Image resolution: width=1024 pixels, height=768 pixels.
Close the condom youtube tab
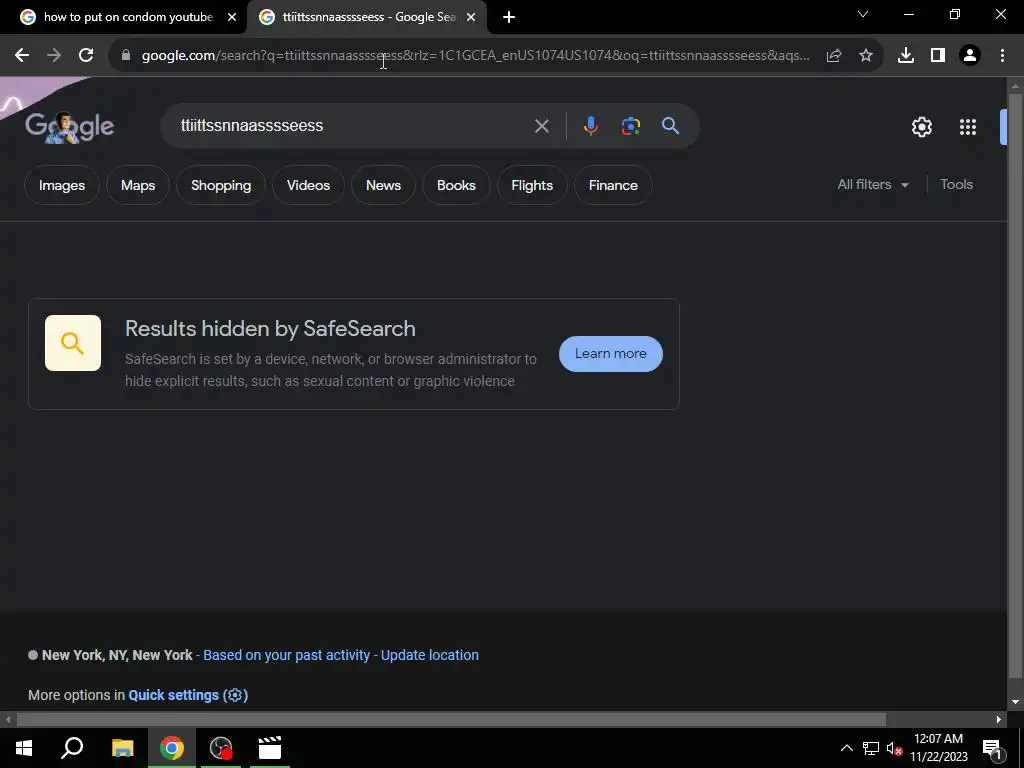(232, 17)
